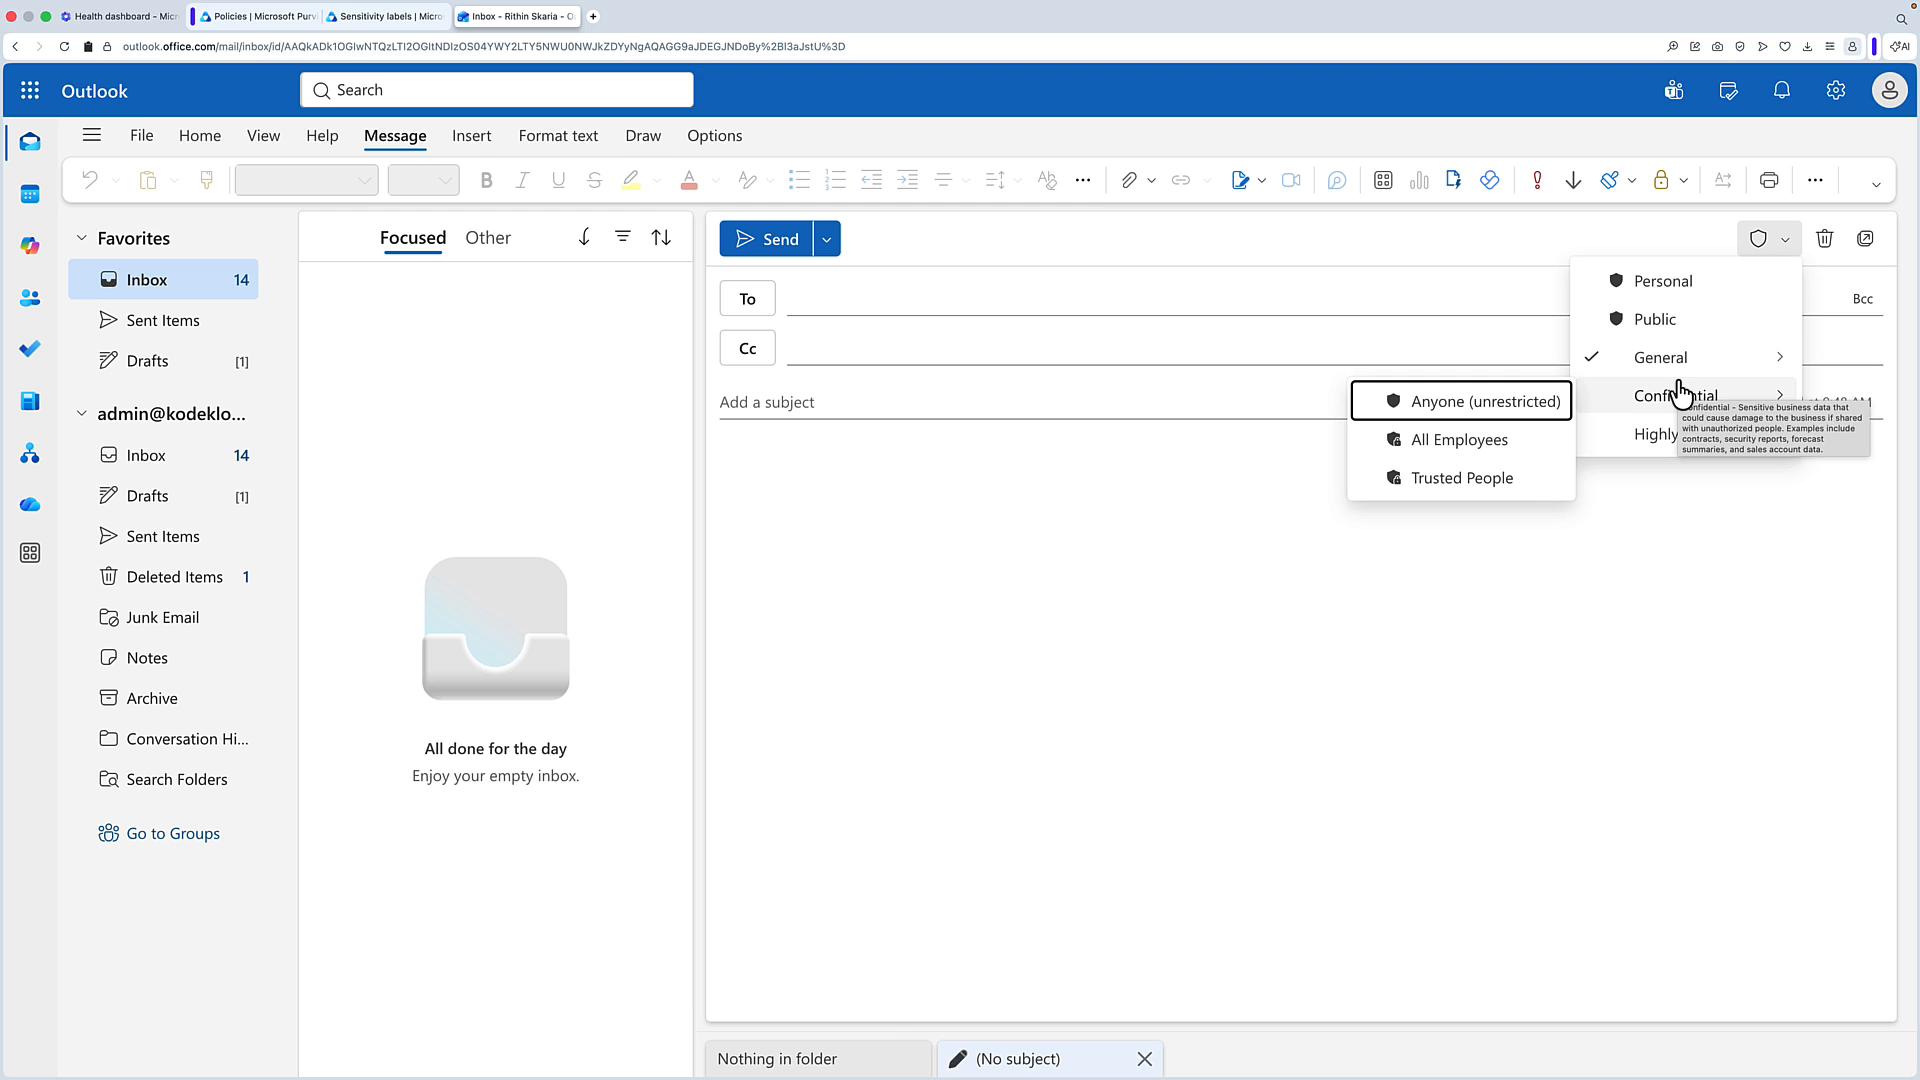Click the print icon in ribbon
Viewport: 1920px width, 1080px height.
tap(1769, 180)
